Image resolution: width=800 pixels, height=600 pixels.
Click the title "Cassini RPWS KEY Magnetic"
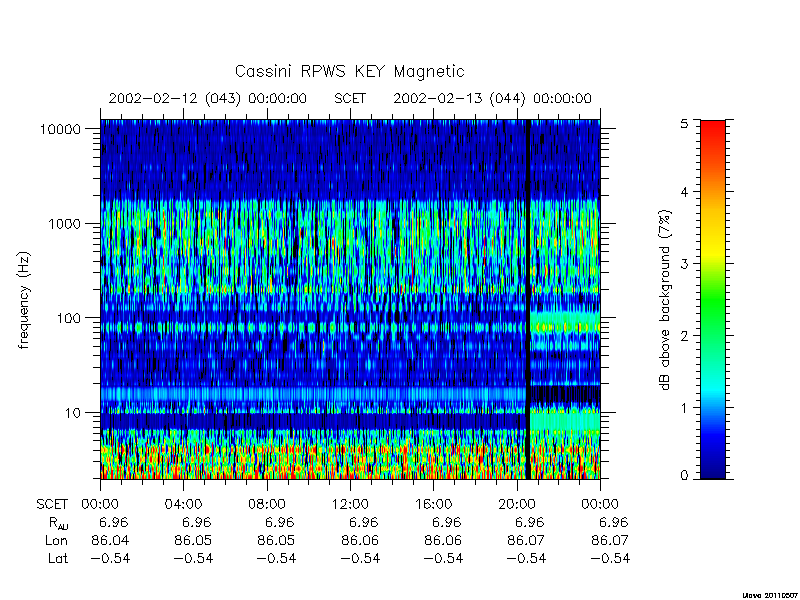(349, 71)
